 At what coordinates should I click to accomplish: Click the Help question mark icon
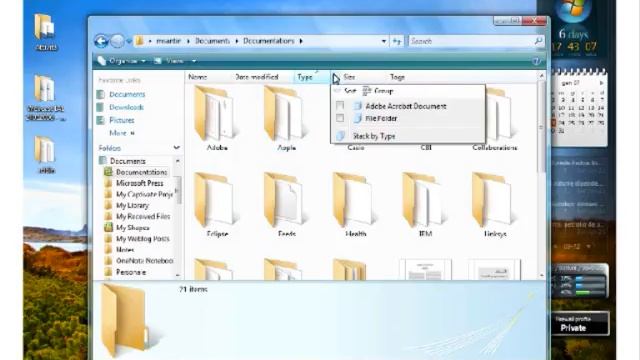536,61
